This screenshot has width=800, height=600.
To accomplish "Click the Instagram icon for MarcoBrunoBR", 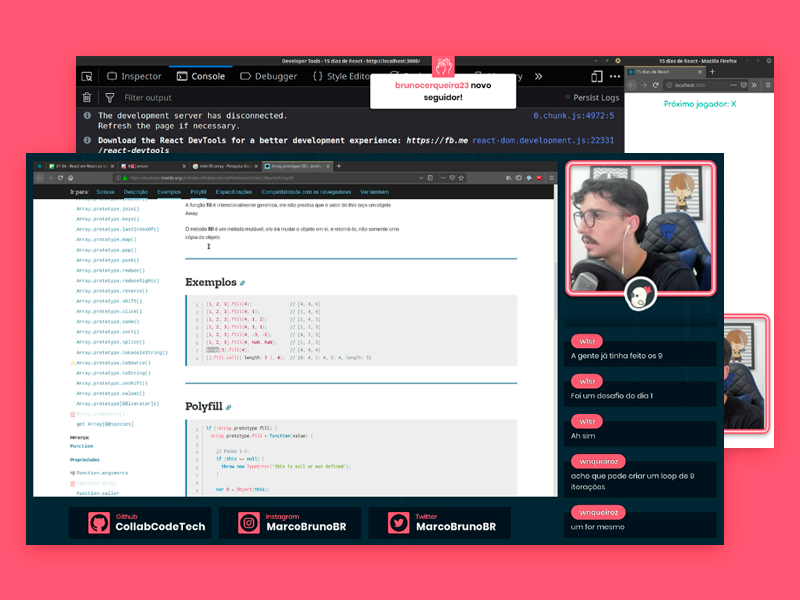I will (249, 523).
